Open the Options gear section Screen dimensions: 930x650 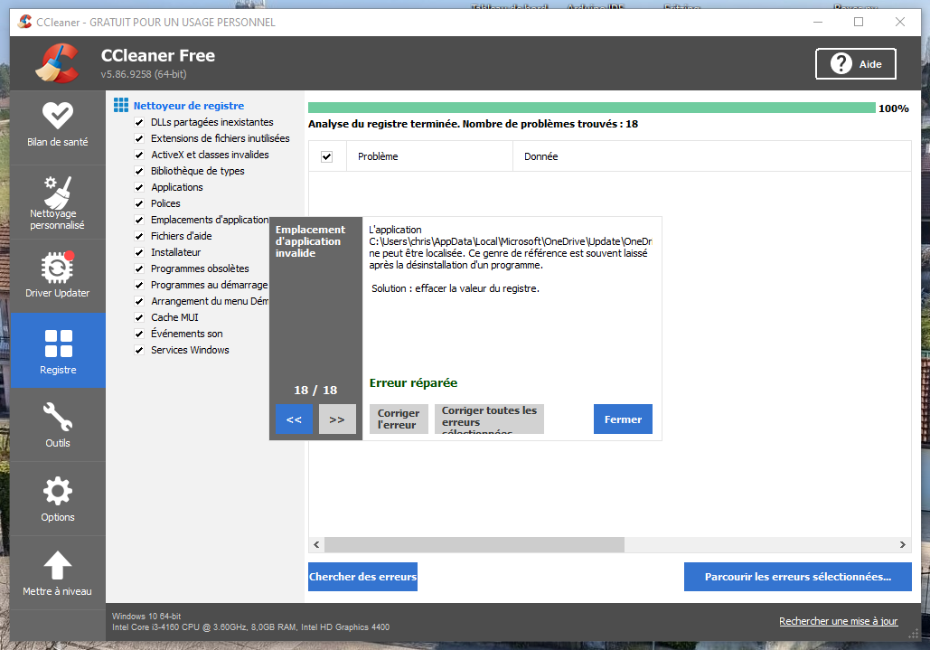coord(58,499)
